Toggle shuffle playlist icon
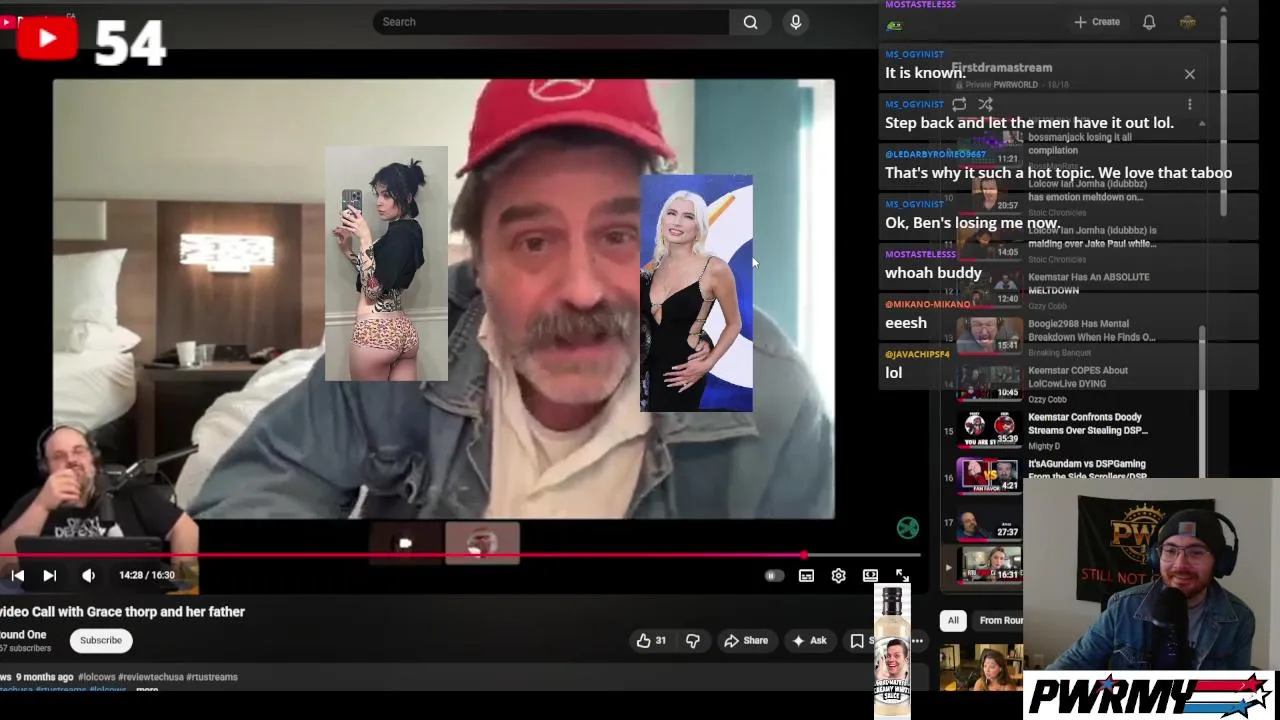Viewport: 1280px width, 720px height. click(x=985, y=104)
